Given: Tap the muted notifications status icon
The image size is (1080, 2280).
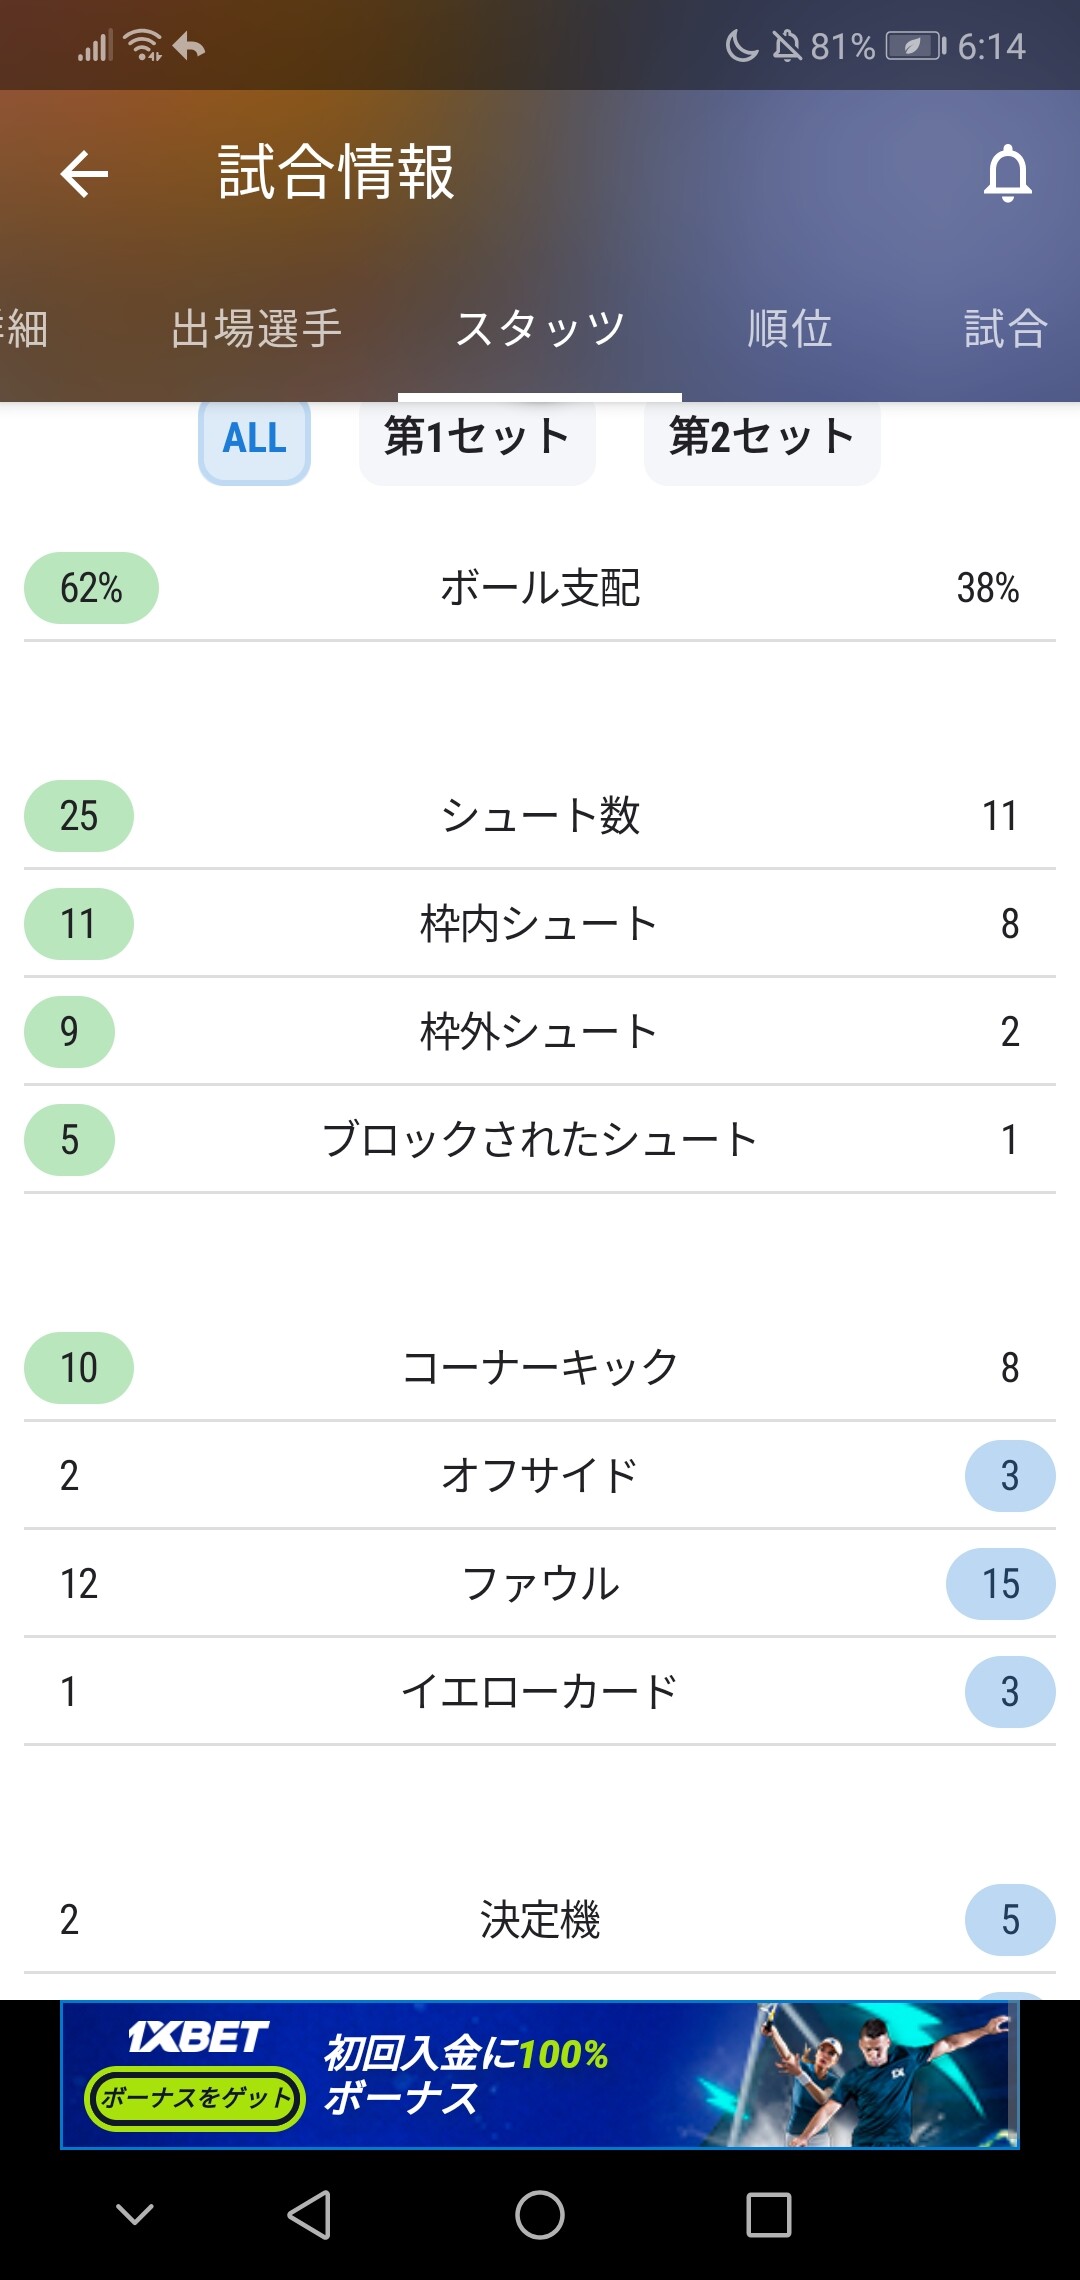Looking at the screenshot, I should (x=787, y=46).
